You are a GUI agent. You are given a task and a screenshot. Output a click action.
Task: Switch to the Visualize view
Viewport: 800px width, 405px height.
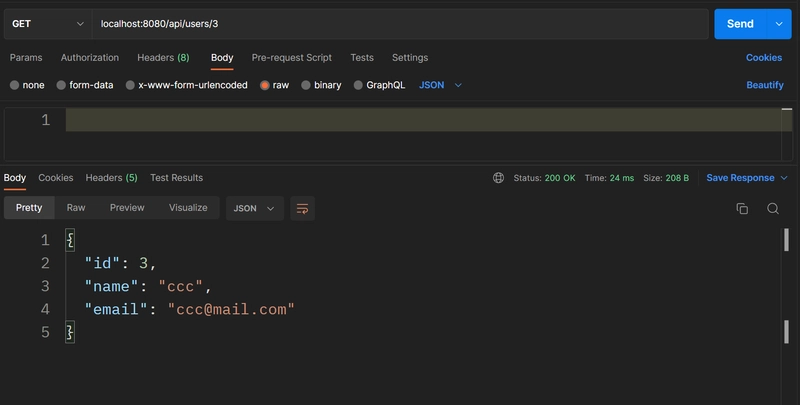pos(188,208)
